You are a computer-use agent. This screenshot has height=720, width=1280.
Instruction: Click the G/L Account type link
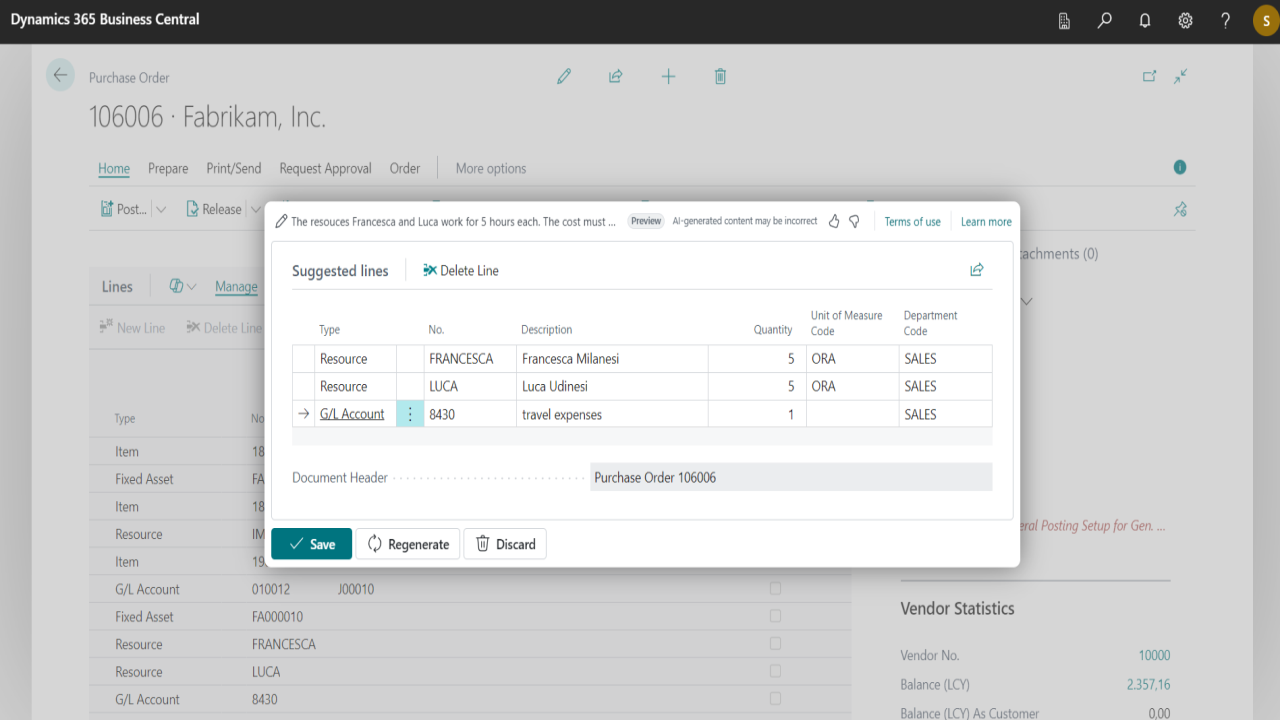pos(352,414)
